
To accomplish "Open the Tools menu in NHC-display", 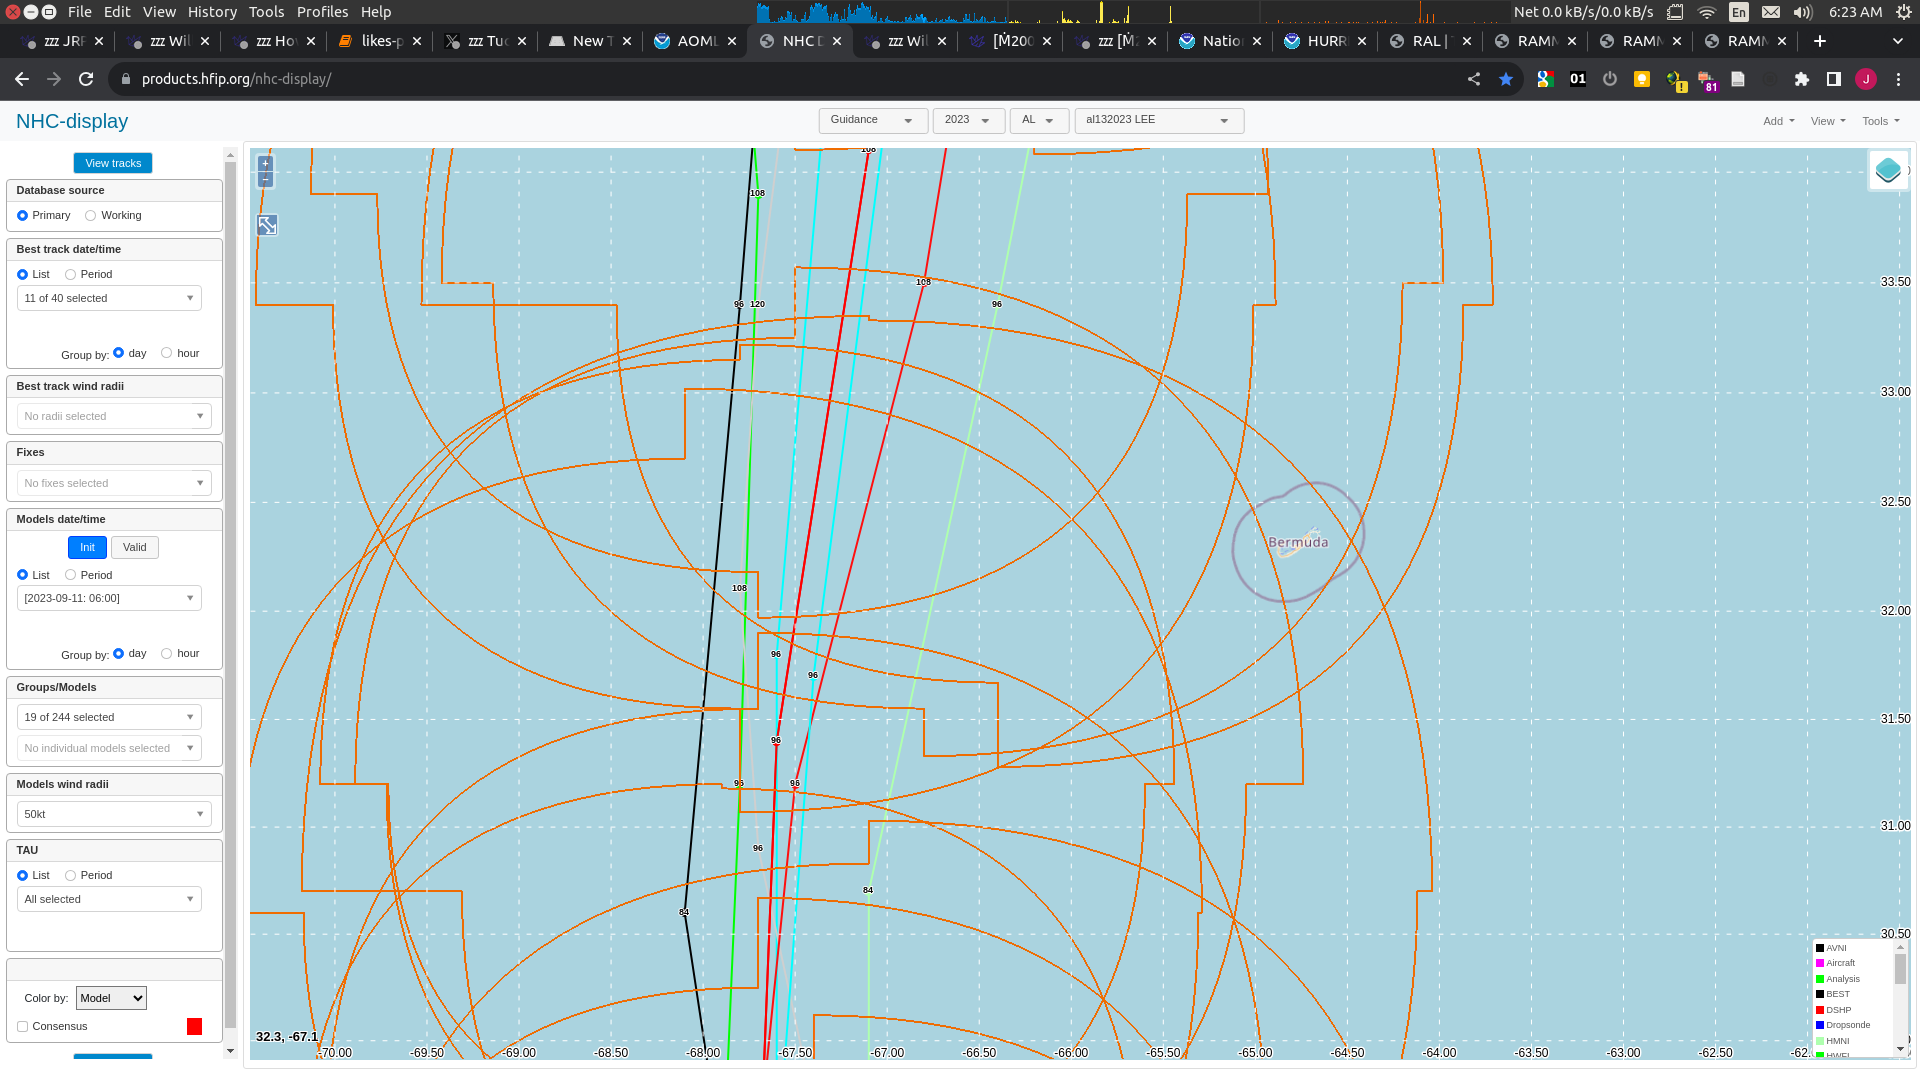I will (1881, 121).
